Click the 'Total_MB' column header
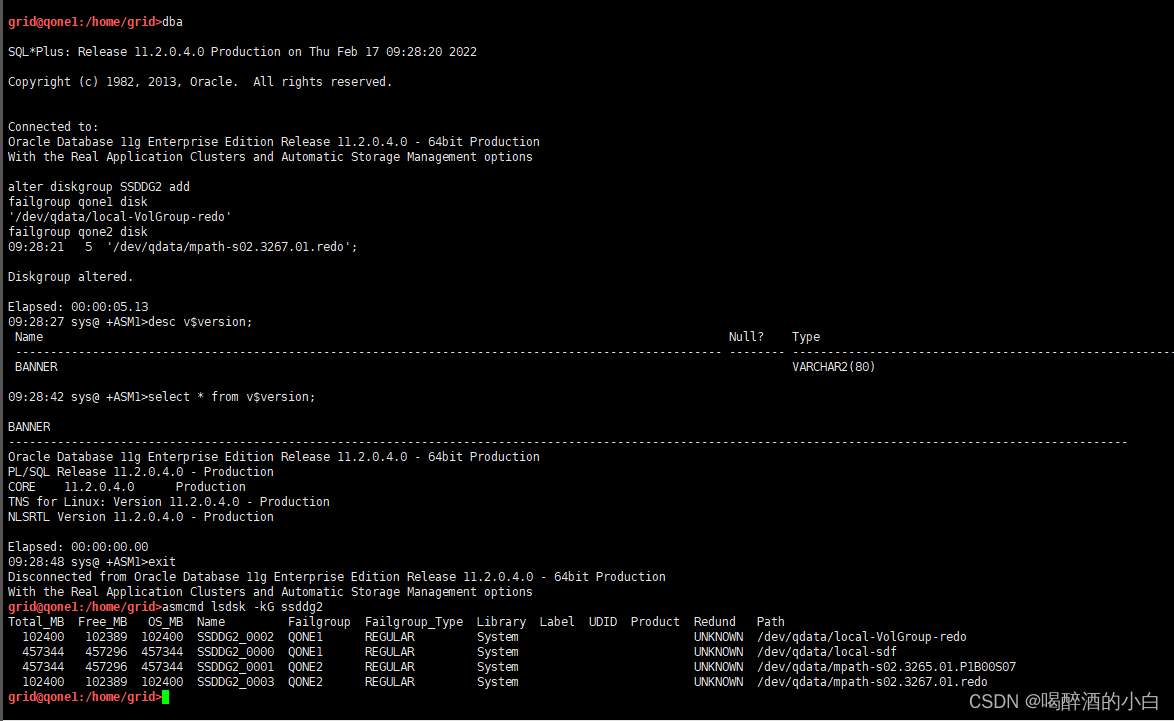Screen dimensions: 1174x721 coord(36,621)
